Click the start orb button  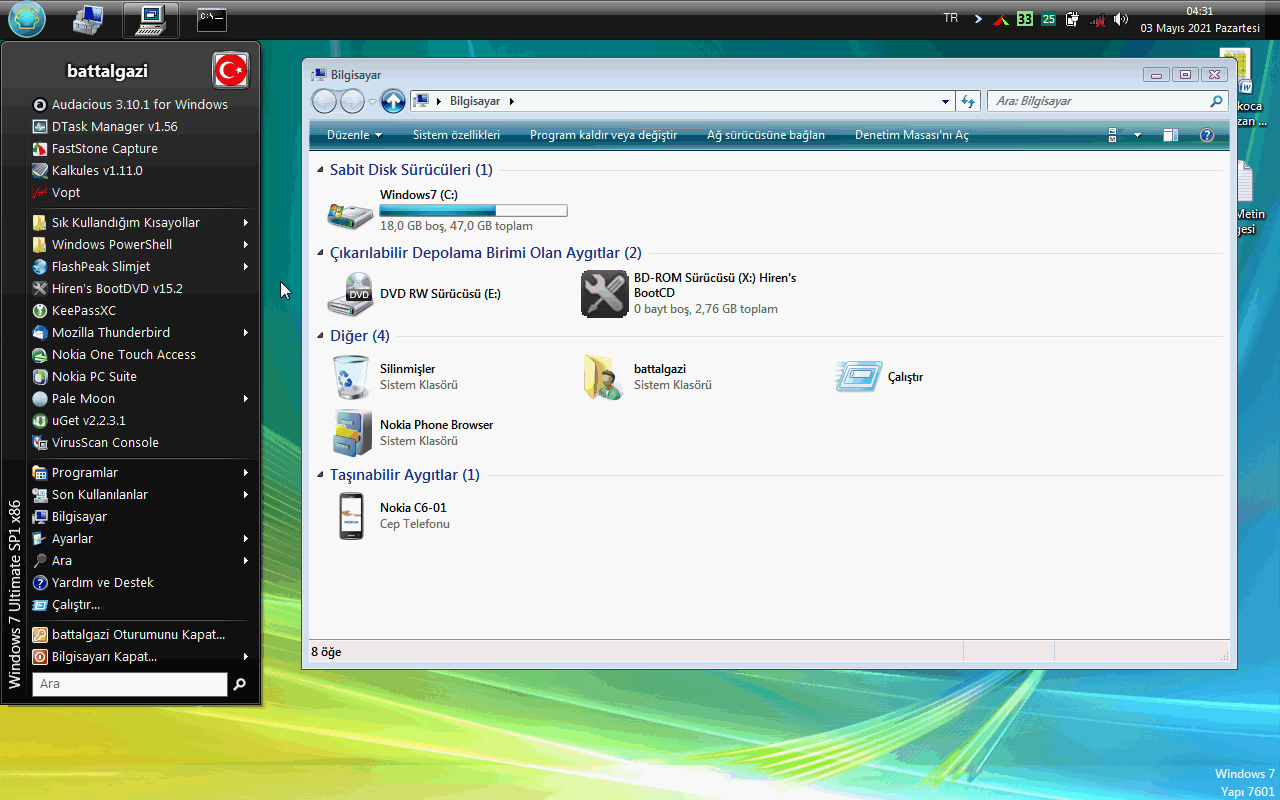(27, 18)
